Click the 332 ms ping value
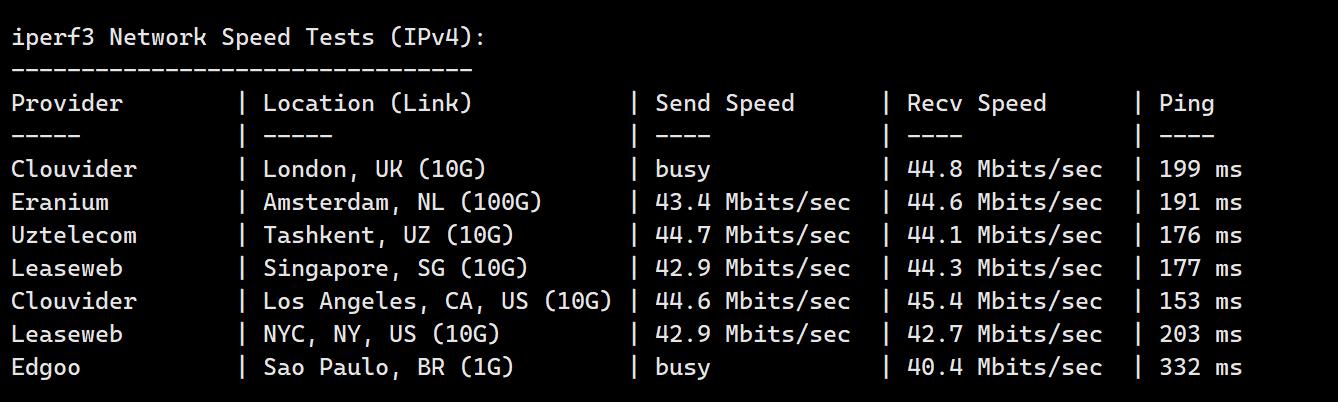This screenshot has height=402, width=1338. click(x=1200, y=368)
